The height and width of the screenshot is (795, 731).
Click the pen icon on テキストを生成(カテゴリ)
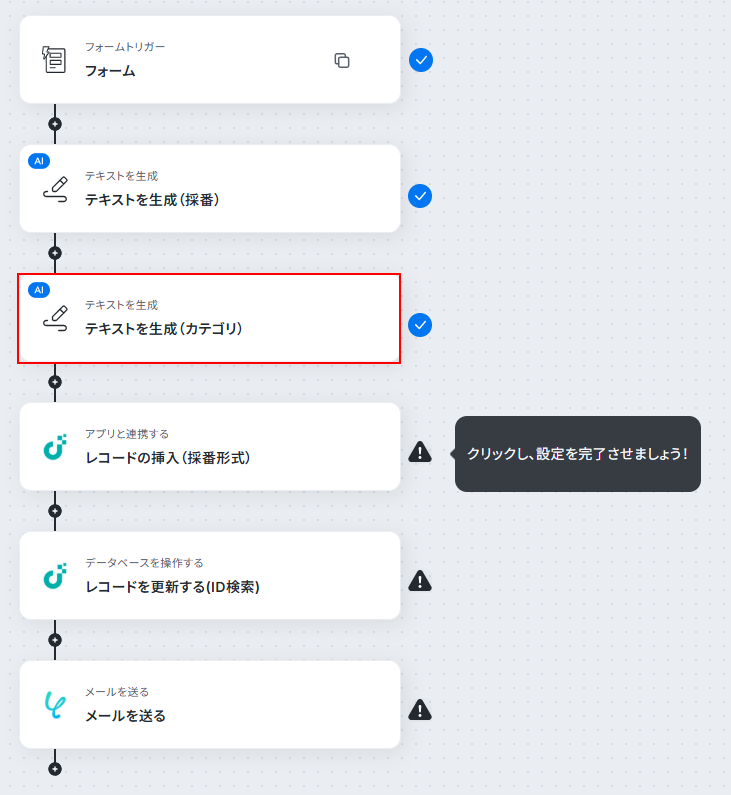pos(56,318)
